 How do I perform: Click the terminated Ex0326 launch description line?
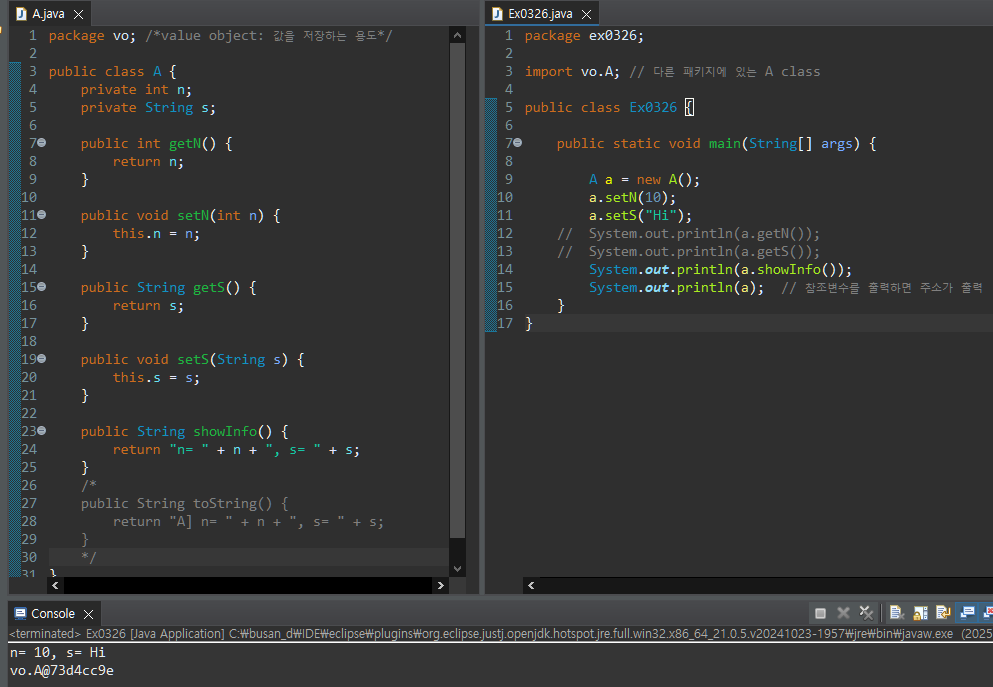500,633
